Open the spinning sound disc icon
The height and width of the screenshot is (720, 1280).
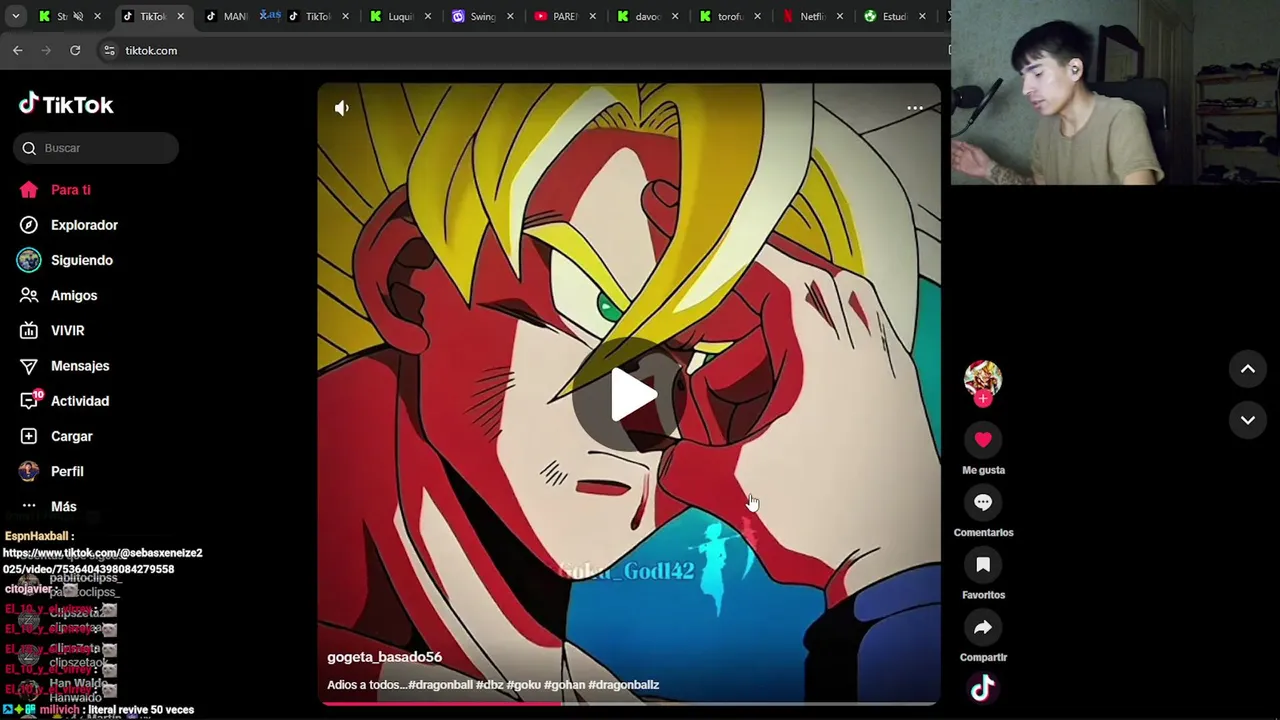(983, 689)
